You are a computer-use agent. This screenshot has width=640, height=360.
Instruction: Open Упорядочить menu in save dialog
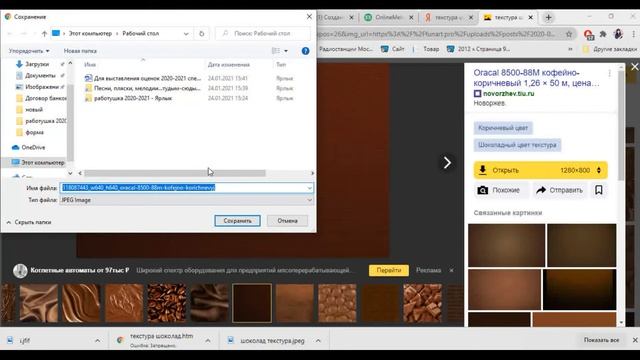pos(29,51)
